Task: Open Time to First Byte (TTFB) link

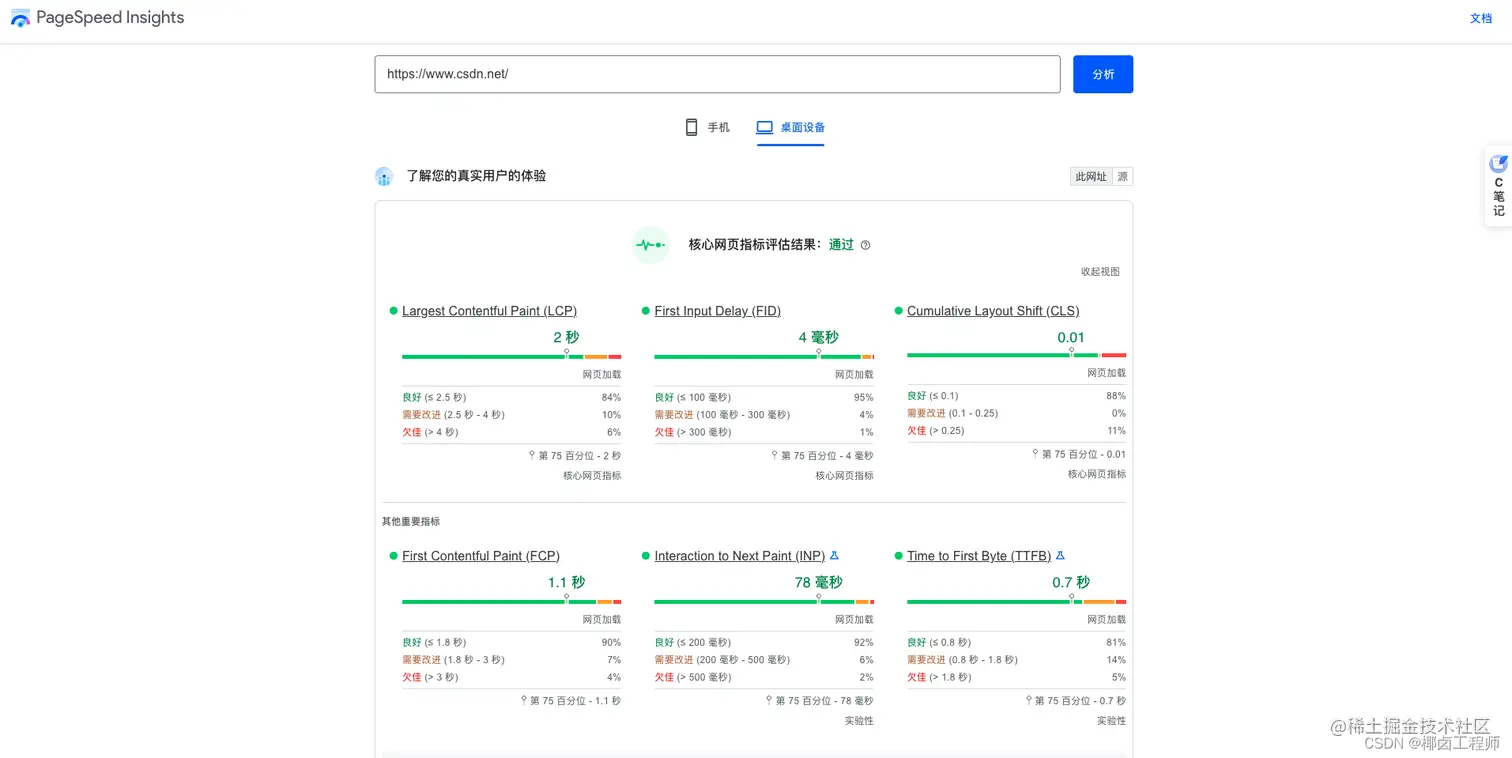Action: (x=979, y=556)
